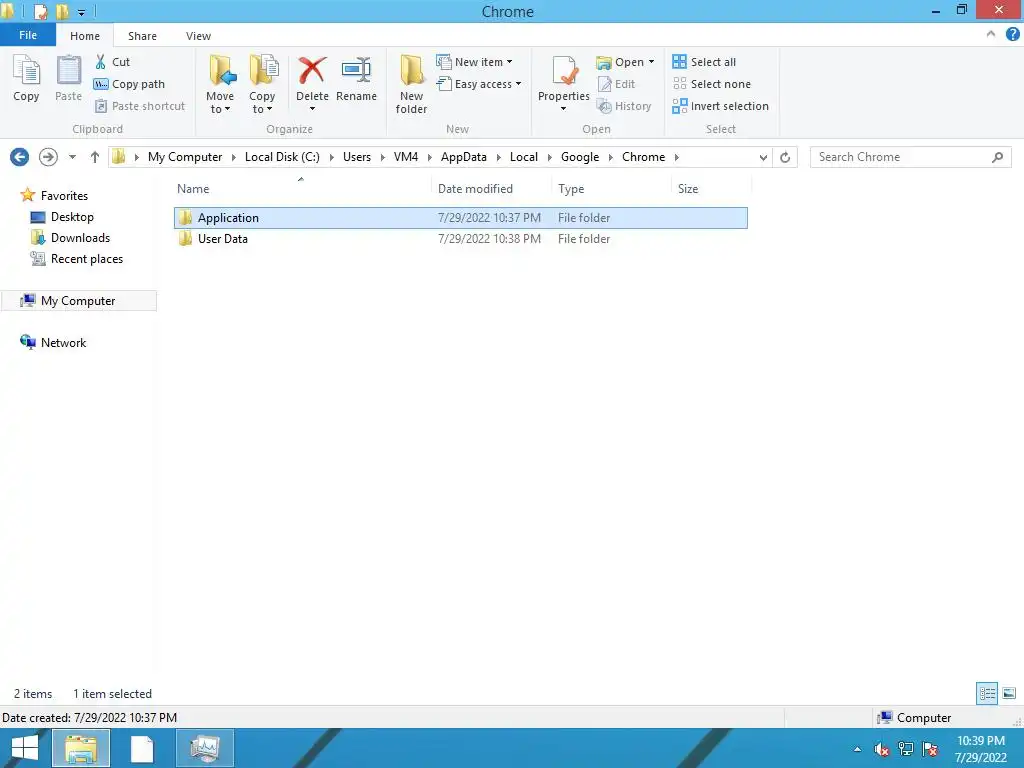Screen dimensions: 1024x768
Task: Select Network in navigation pane
Action: tap(54, 343)
